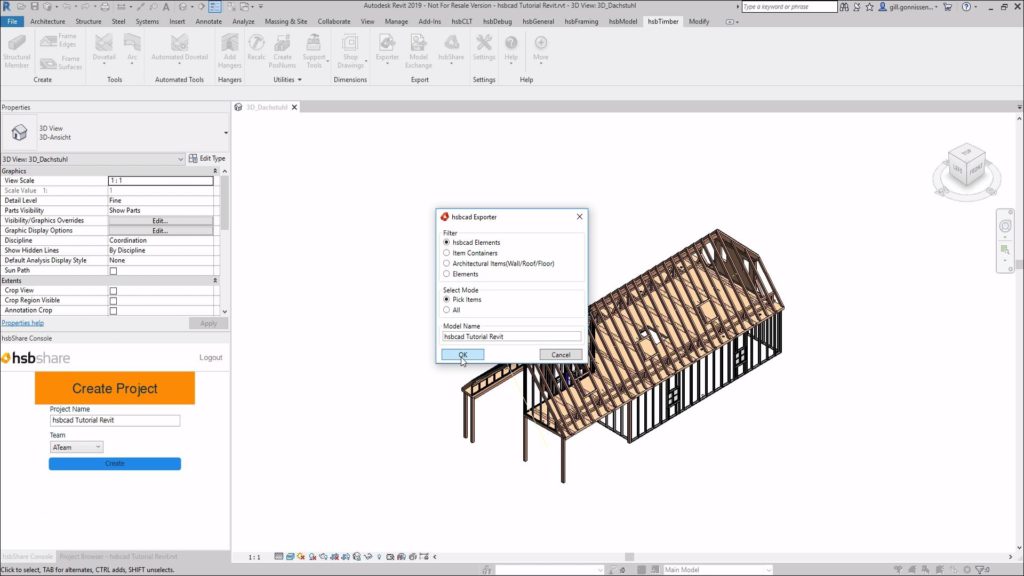1024x576 pixels.
Task: Click the favorites star icon in the title bar
Action: point(869,7)
